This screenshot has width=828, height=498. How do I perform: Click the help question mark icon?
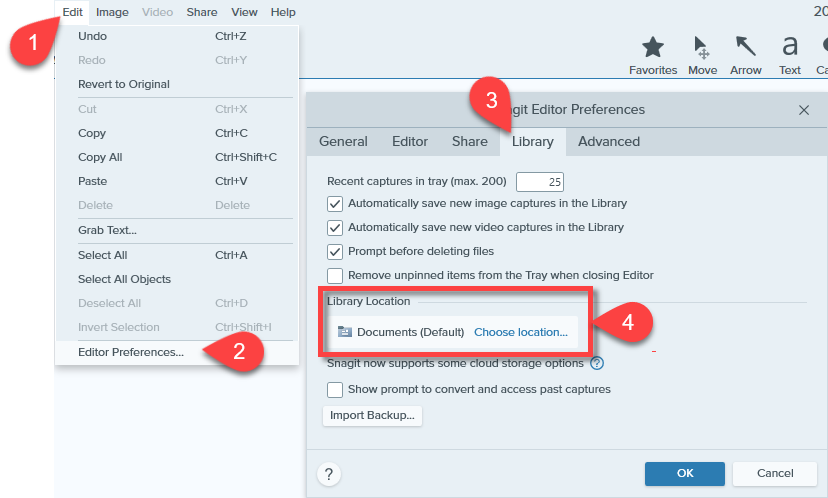pos(329,473)
